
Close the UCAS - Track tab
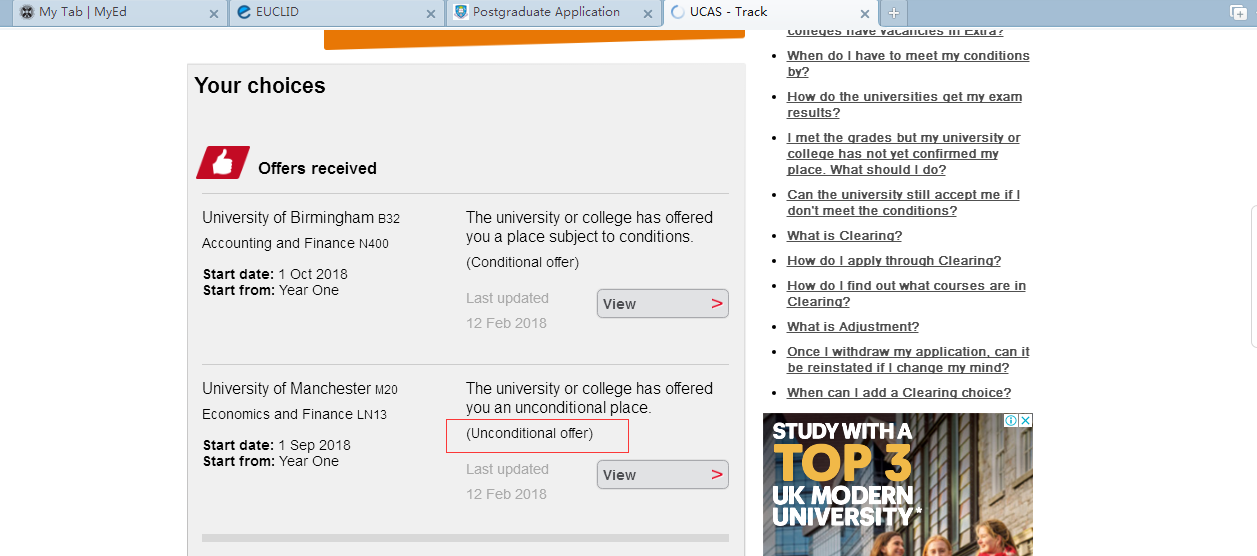863,13
